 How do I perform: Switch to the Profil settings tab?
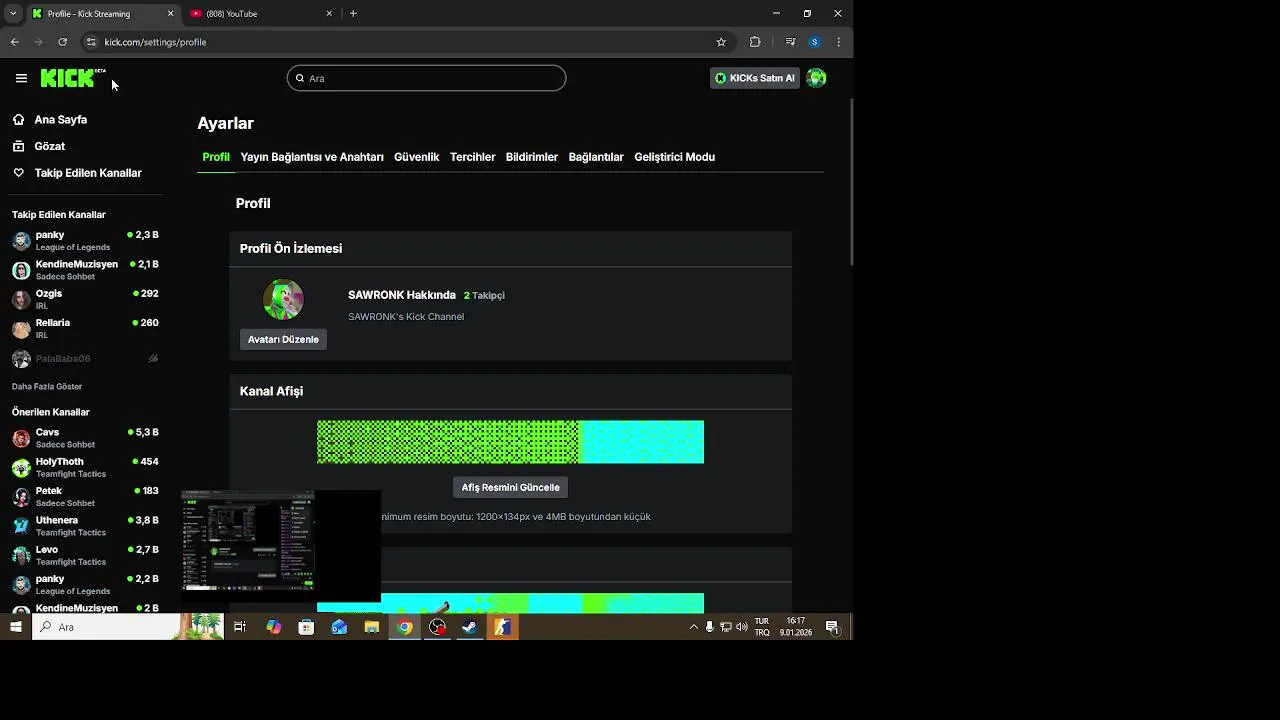(216, 157)
